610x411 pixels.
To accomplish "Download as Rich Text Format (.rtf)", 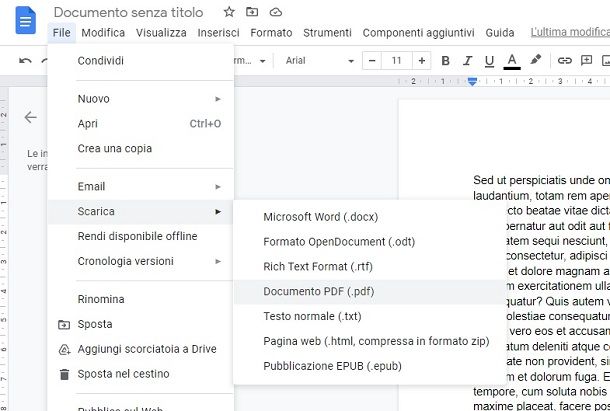I will coord(370,267).
